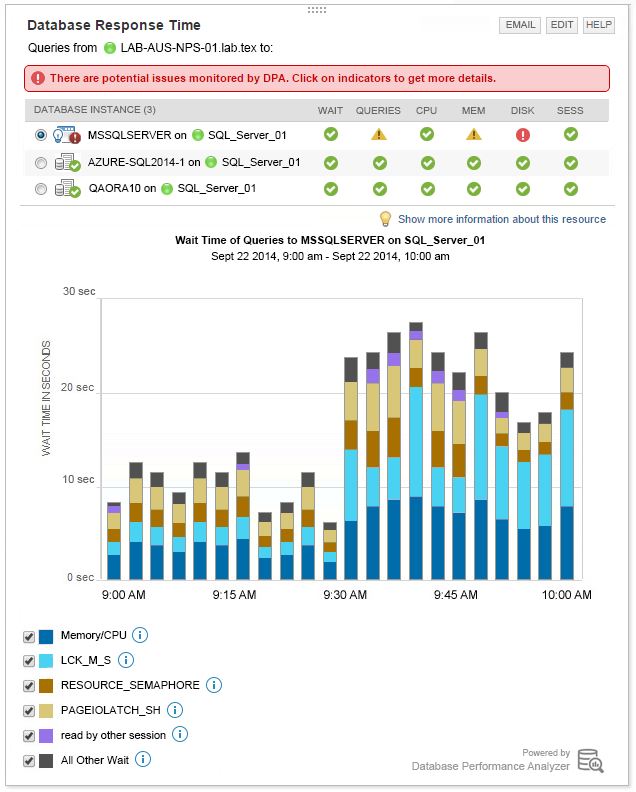This screenshot has height=792, width=636.
Task: Click SQL_Server_01 link in AZURE-SQL2014-1 row
Action: (261, 162)
